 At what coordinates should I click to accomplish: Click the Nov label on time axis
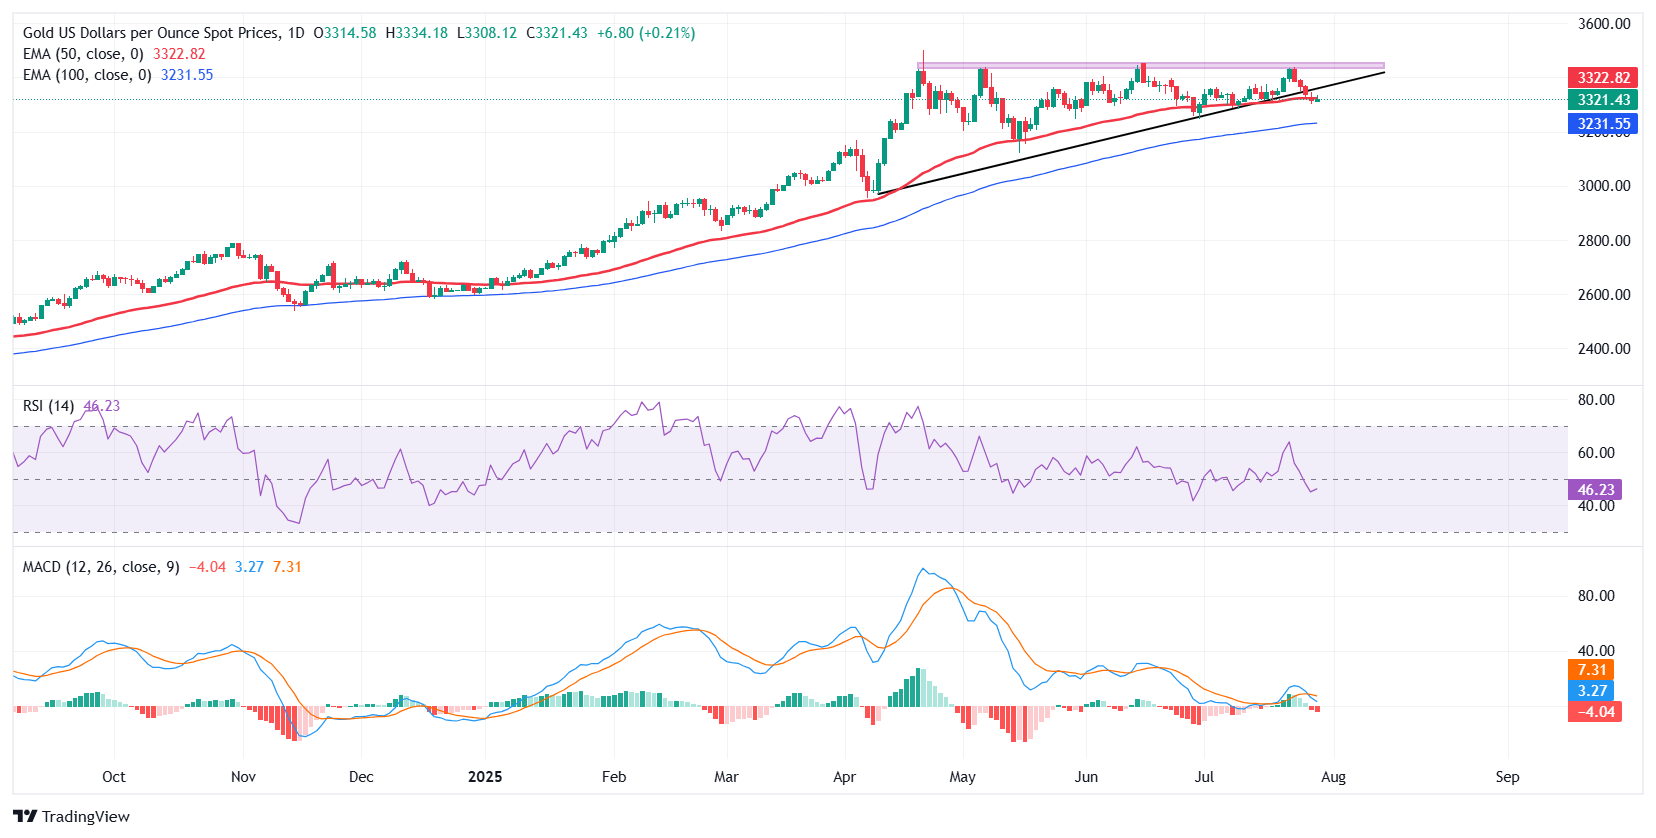click(x=243, y=777)
